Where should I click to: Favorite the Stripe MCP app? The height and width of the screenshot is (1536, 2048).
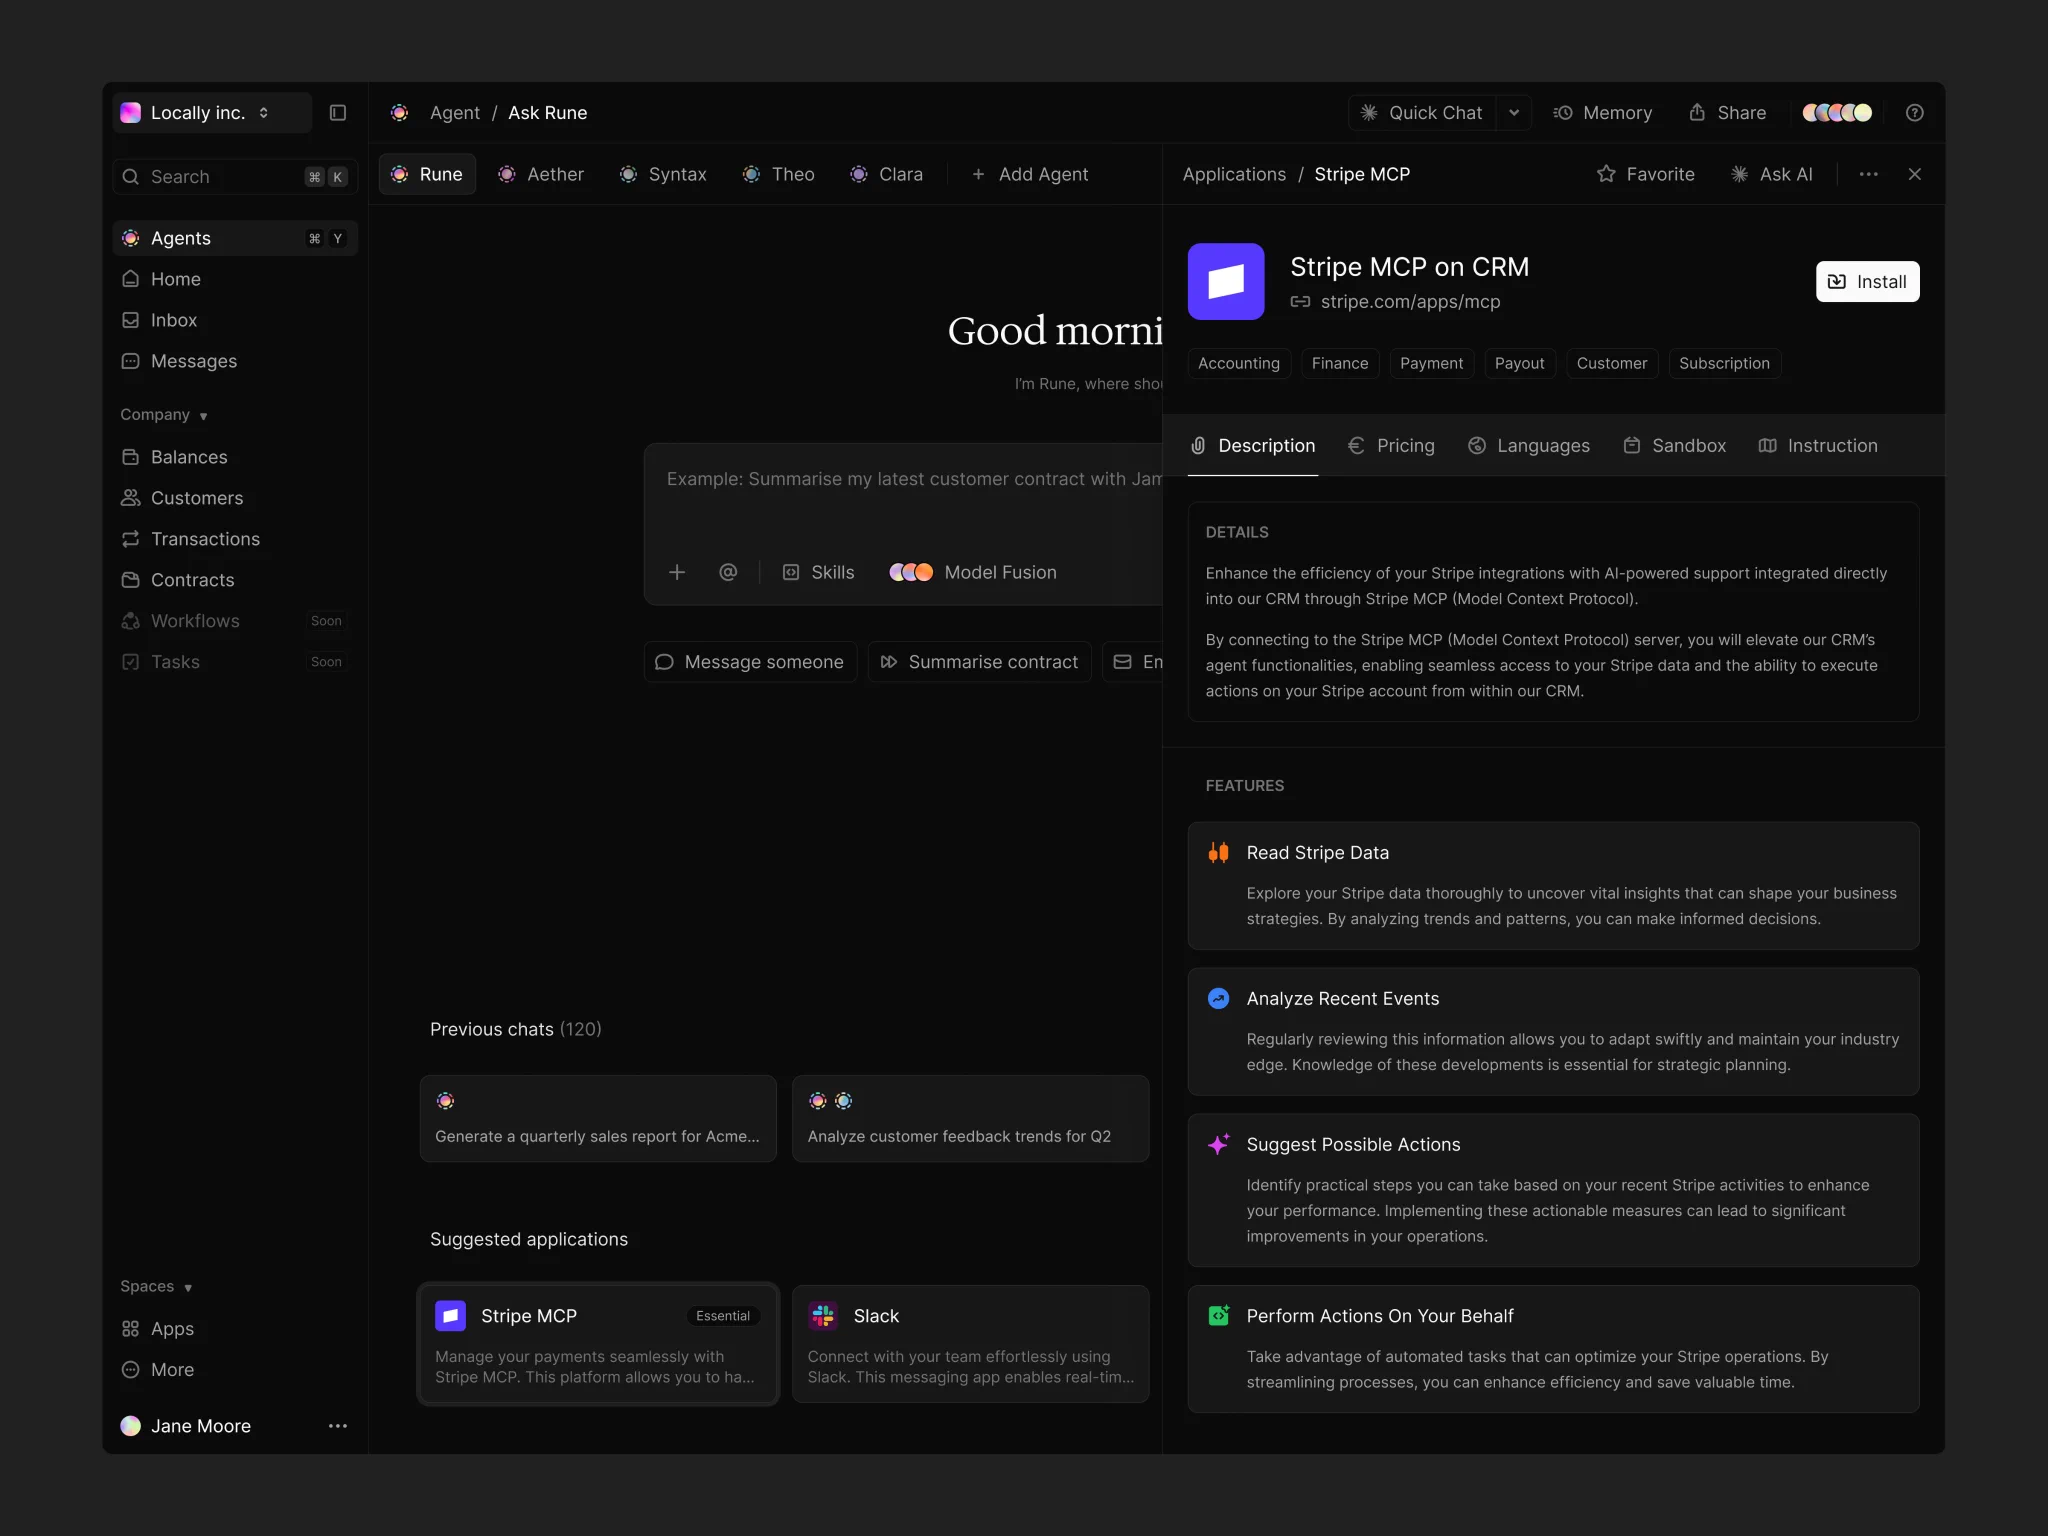[1645, 174]
